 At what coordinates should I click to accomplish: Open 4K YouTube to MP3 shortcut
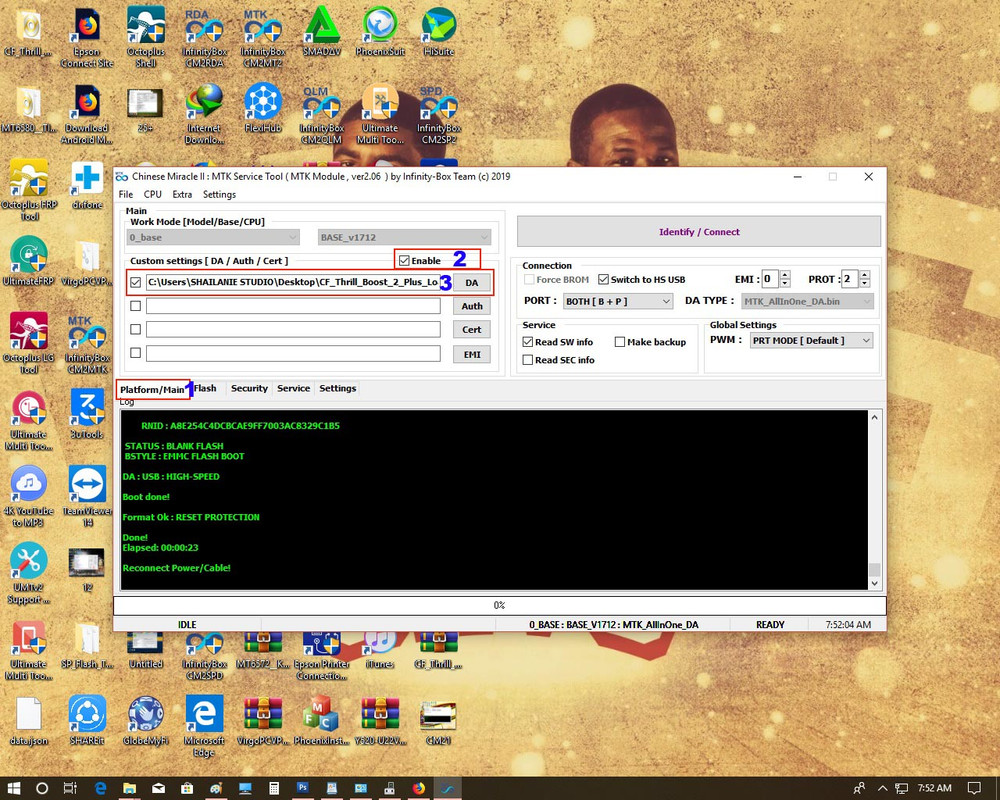click(29, 496)
